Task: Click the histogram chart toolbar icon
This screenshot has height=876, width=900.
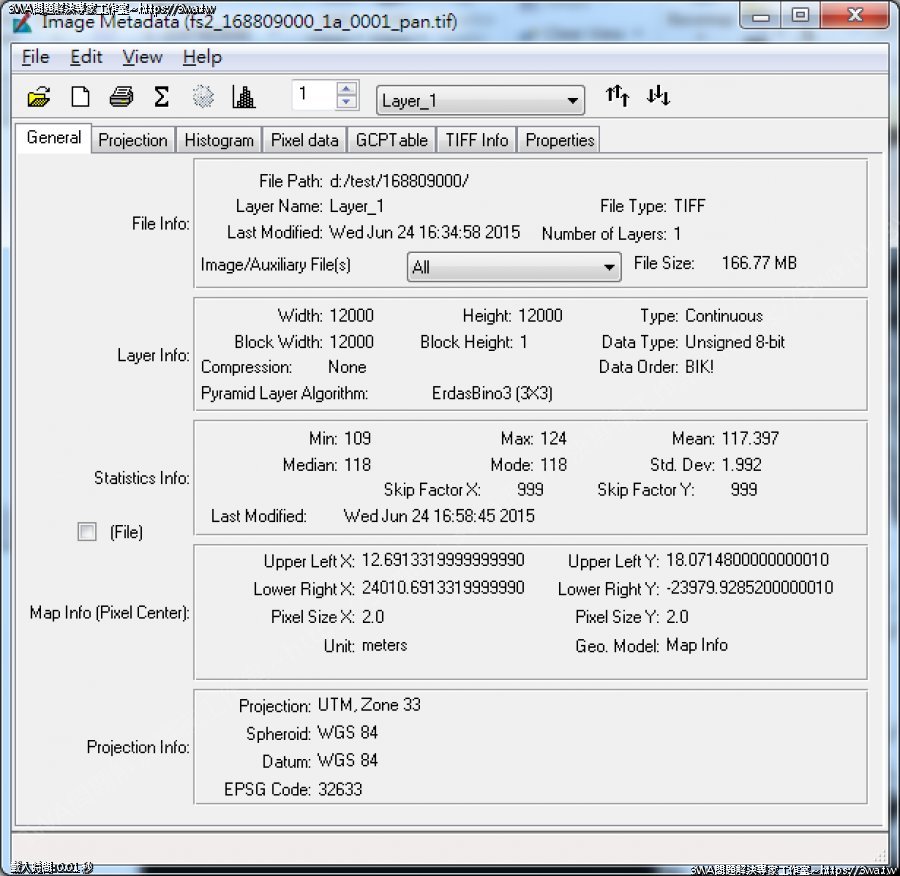Action: point(243,97)
